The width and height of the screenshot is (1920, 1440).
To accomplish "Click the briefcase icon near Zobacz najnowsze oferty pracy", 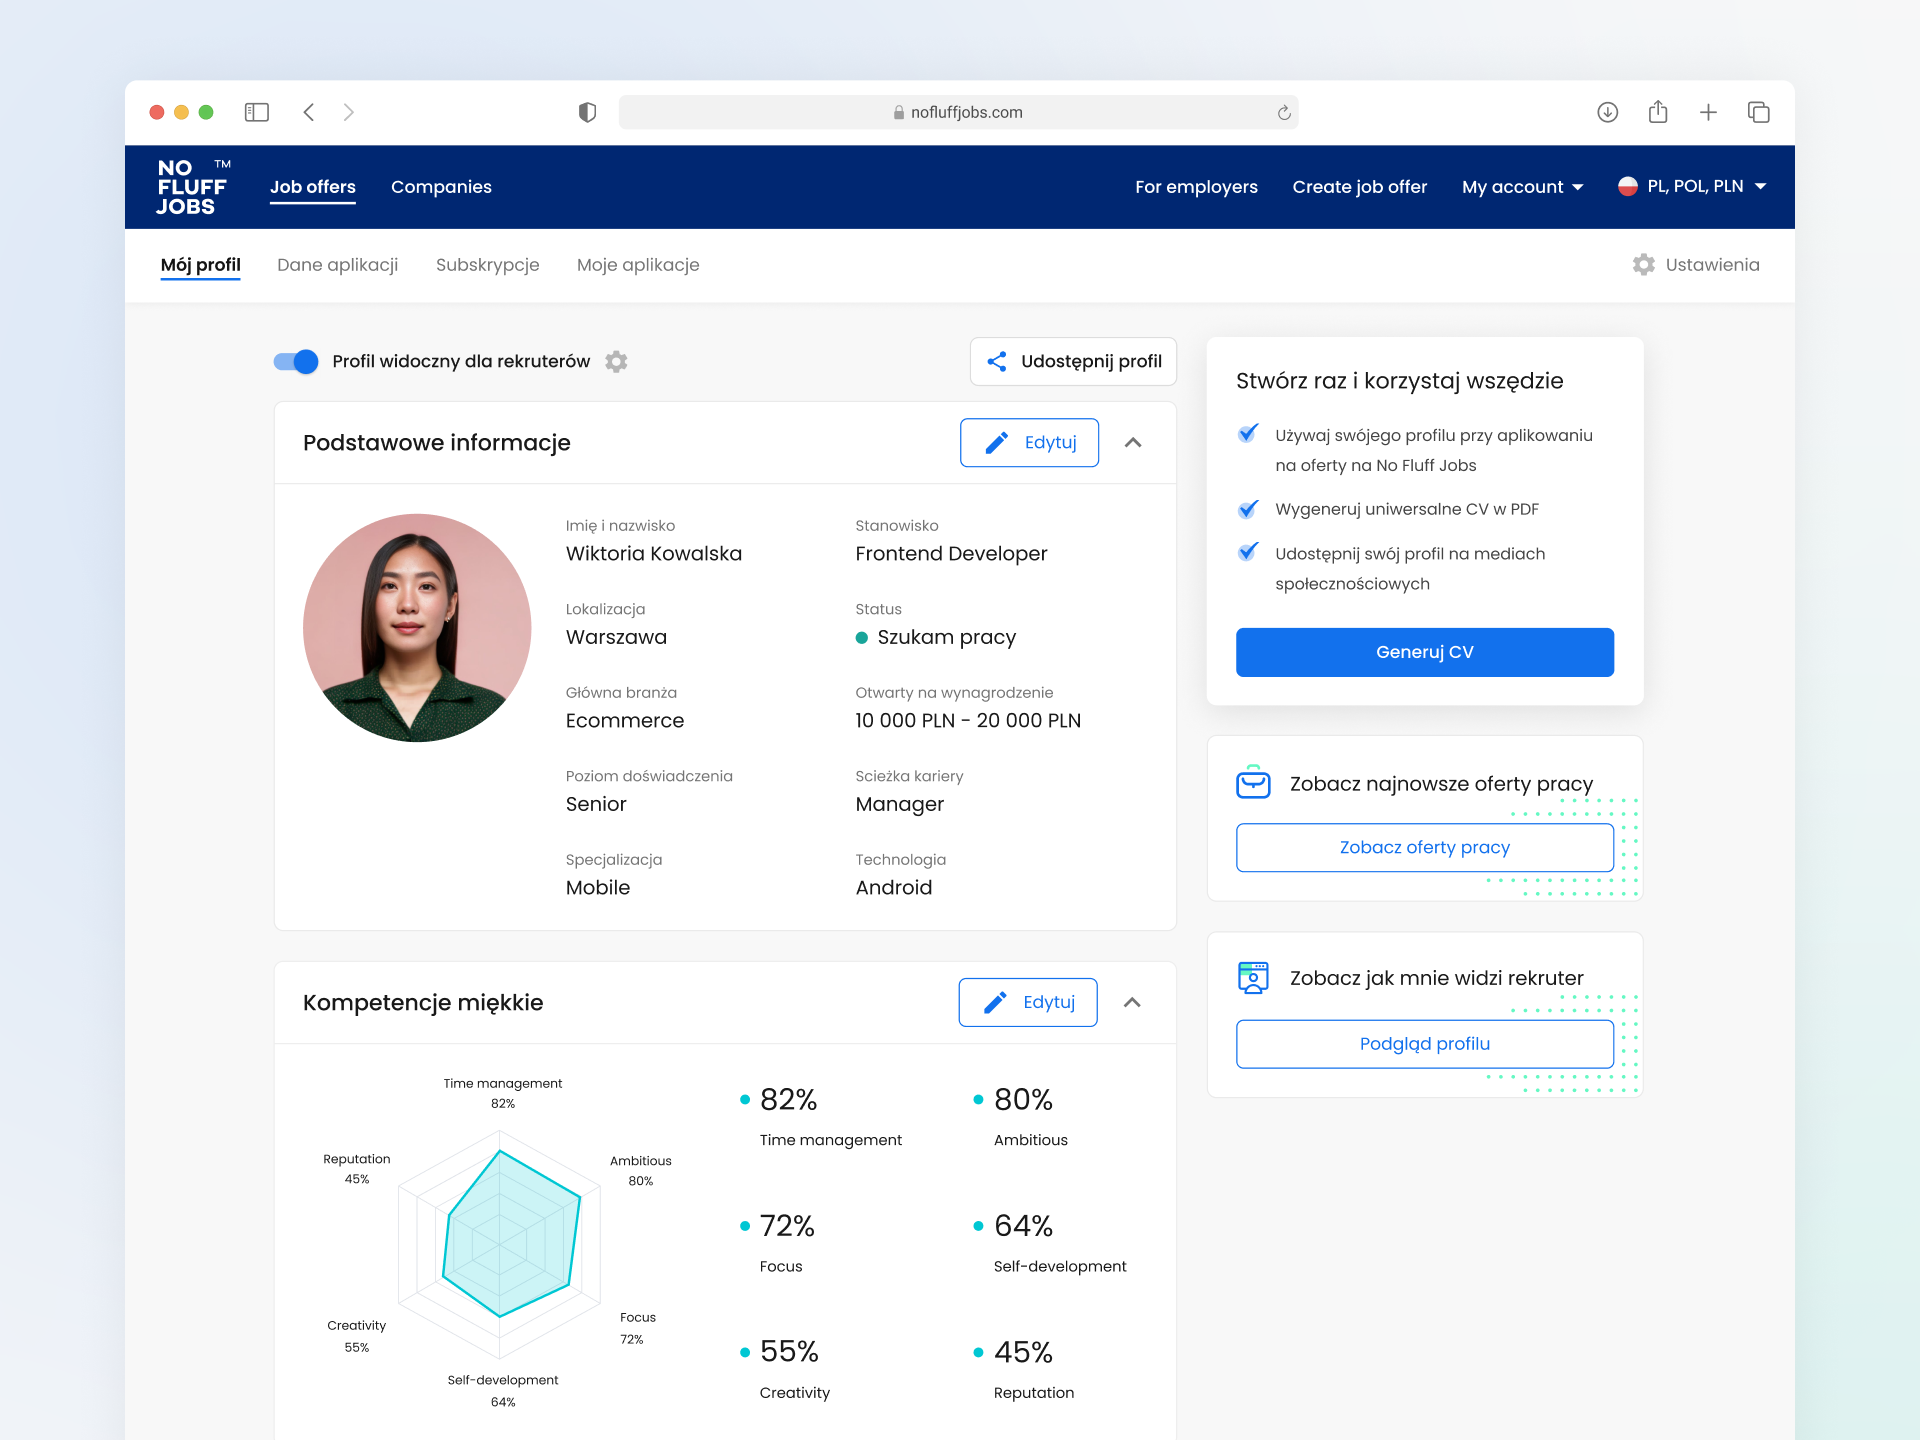I will tap(1253, 783).
